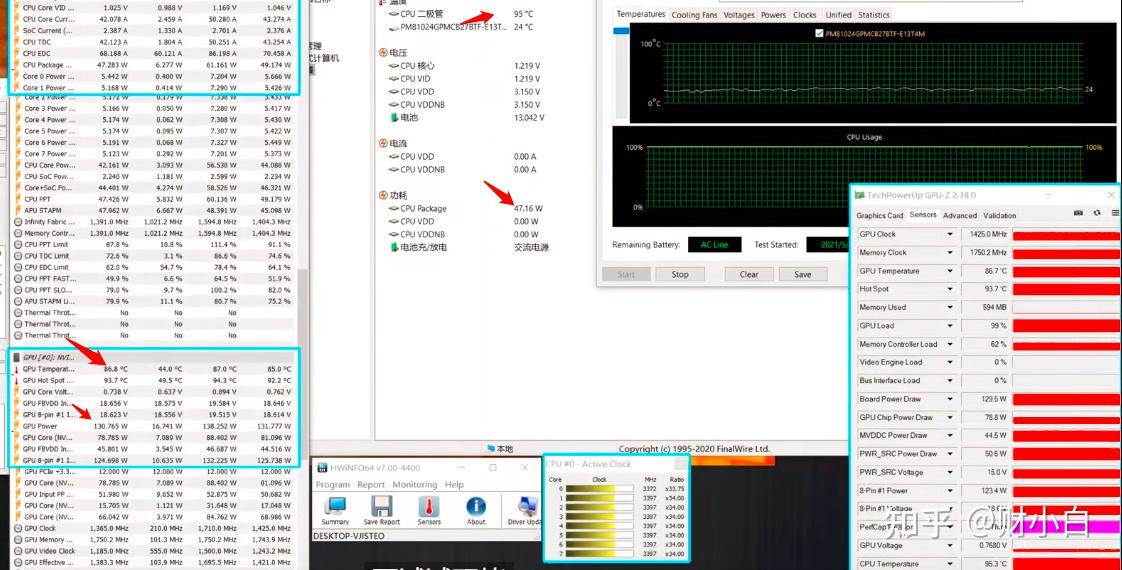This screenshot has width=1122, height=570.
Task: Click the 电池充/放电 battery icon
Action: [x=394, y=247]
